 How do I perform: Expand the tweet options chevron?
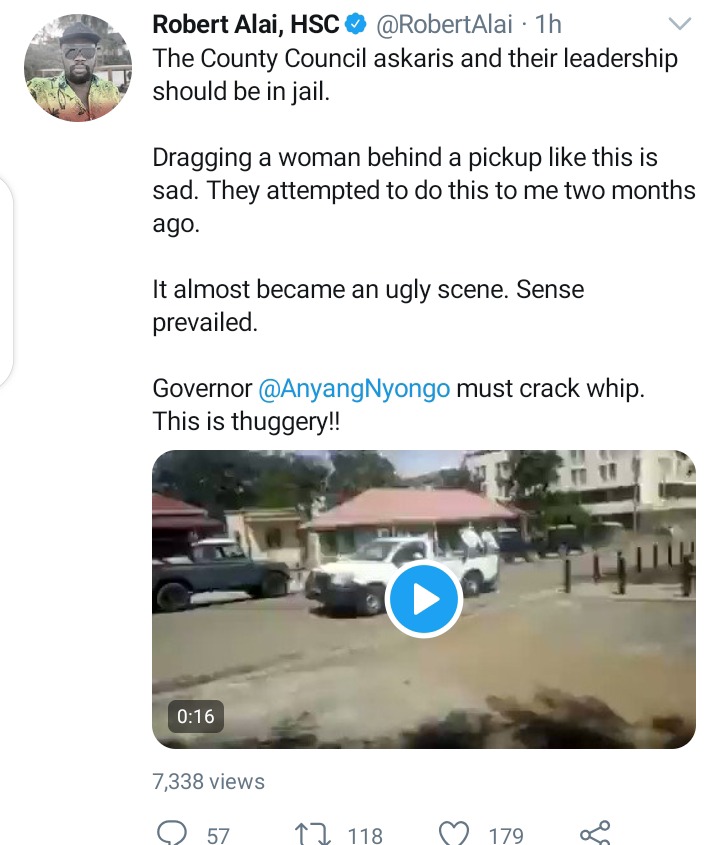[x=680, y=24]
